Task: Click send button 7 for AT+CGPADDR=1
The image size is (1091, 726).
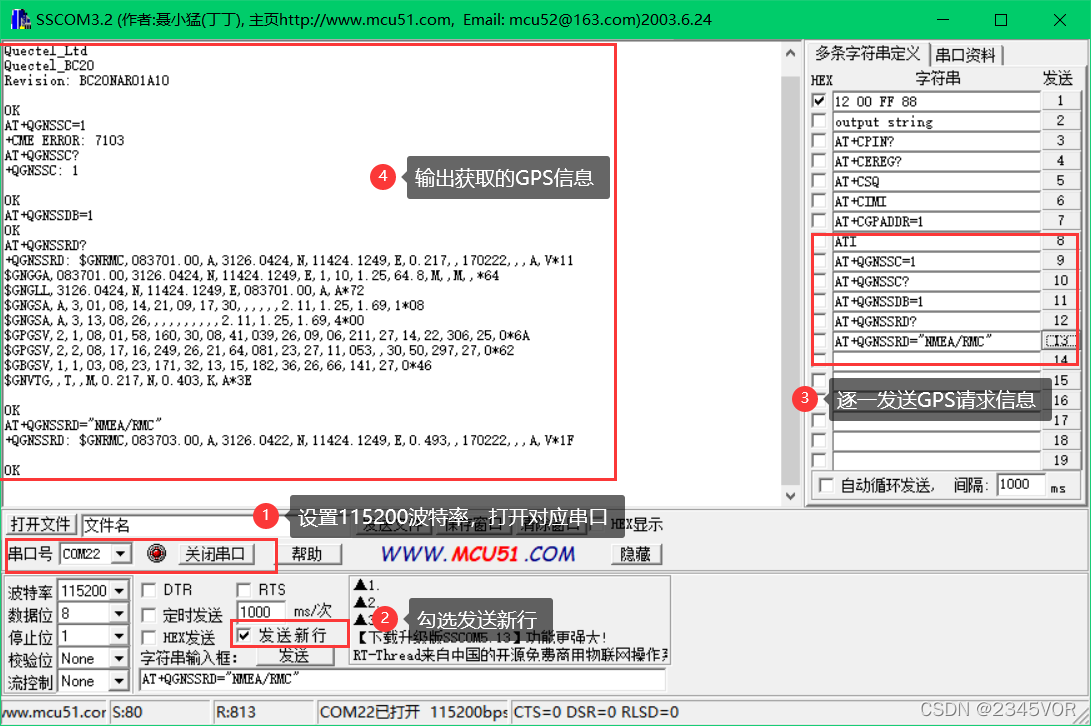Action: [1060, 221]
